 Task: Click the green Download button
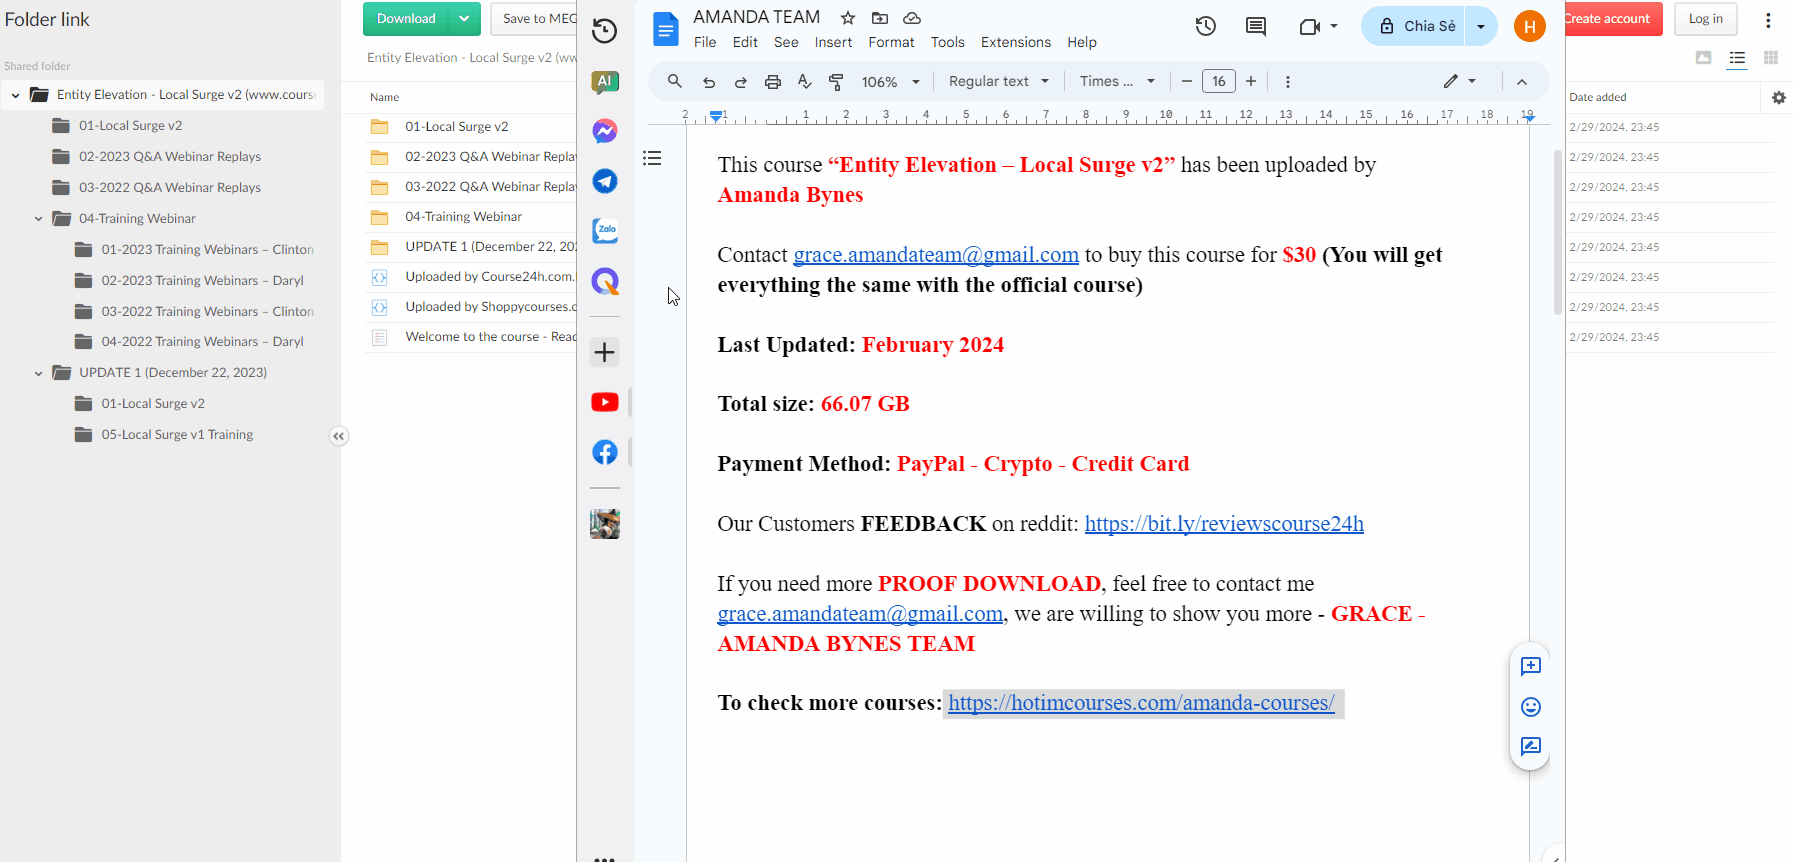tap(406, 19)
